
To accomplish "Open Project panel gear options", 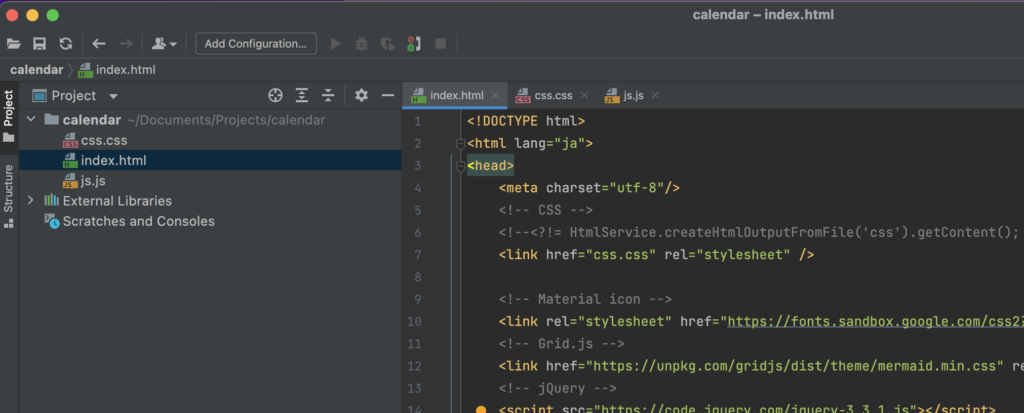I will (361, 95).
